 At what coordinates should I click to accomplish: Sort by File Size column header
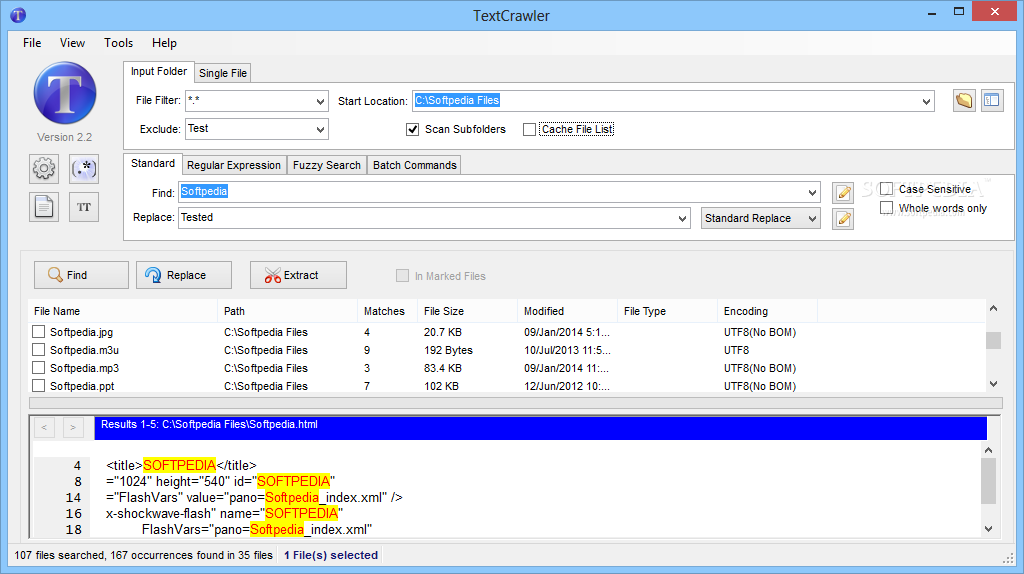pyautogui.click(x=468, y=311)
